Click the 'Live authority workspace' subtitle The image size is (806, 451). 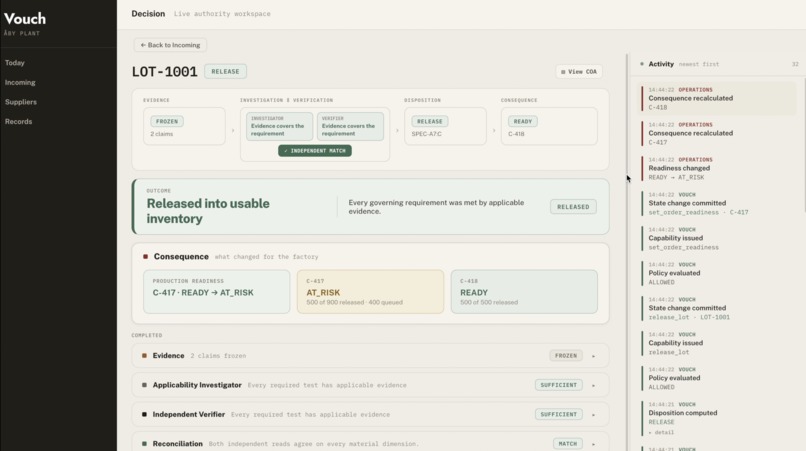click(x=222, y=14)
